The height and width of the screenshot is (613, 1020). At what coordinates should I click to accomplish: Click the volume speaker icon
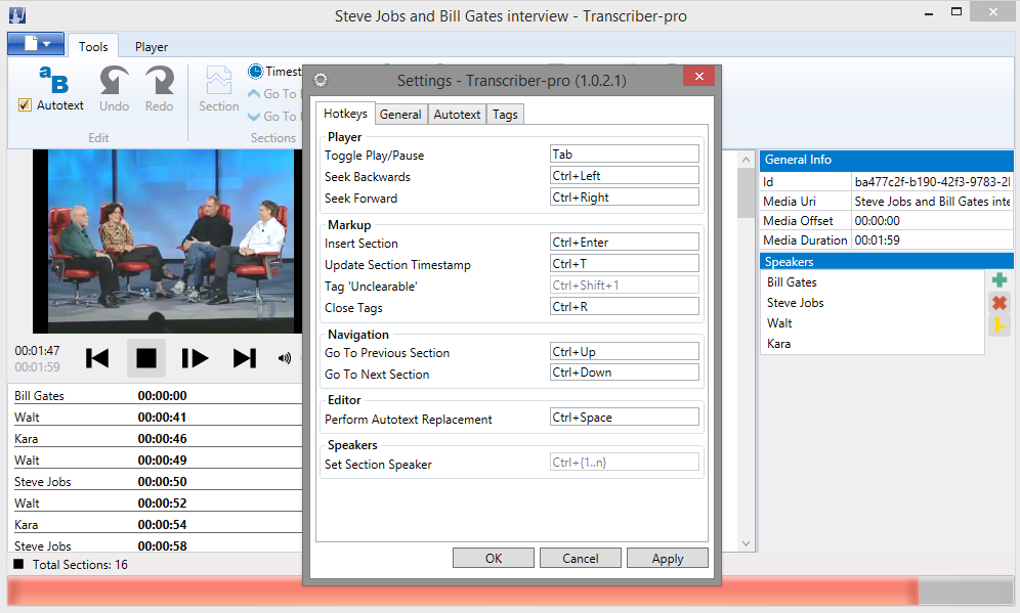(x=284, y=358)
